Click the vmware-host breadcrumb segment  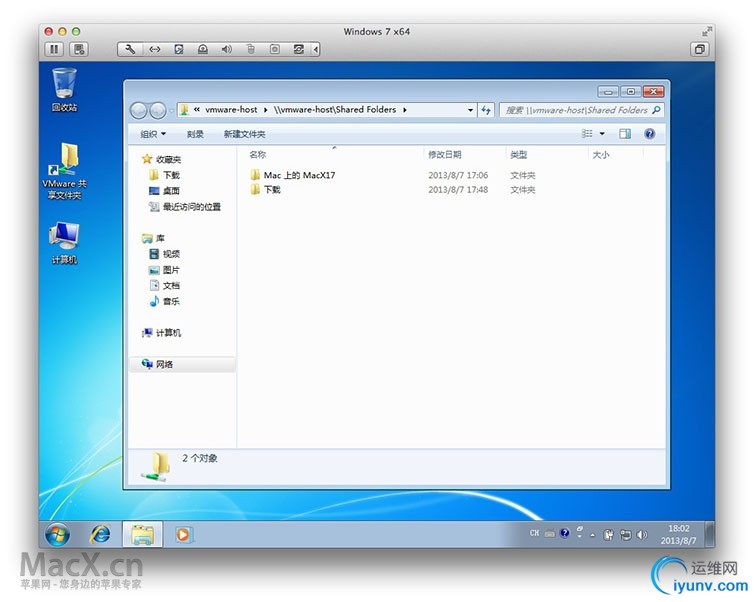[x=231, y=110]
